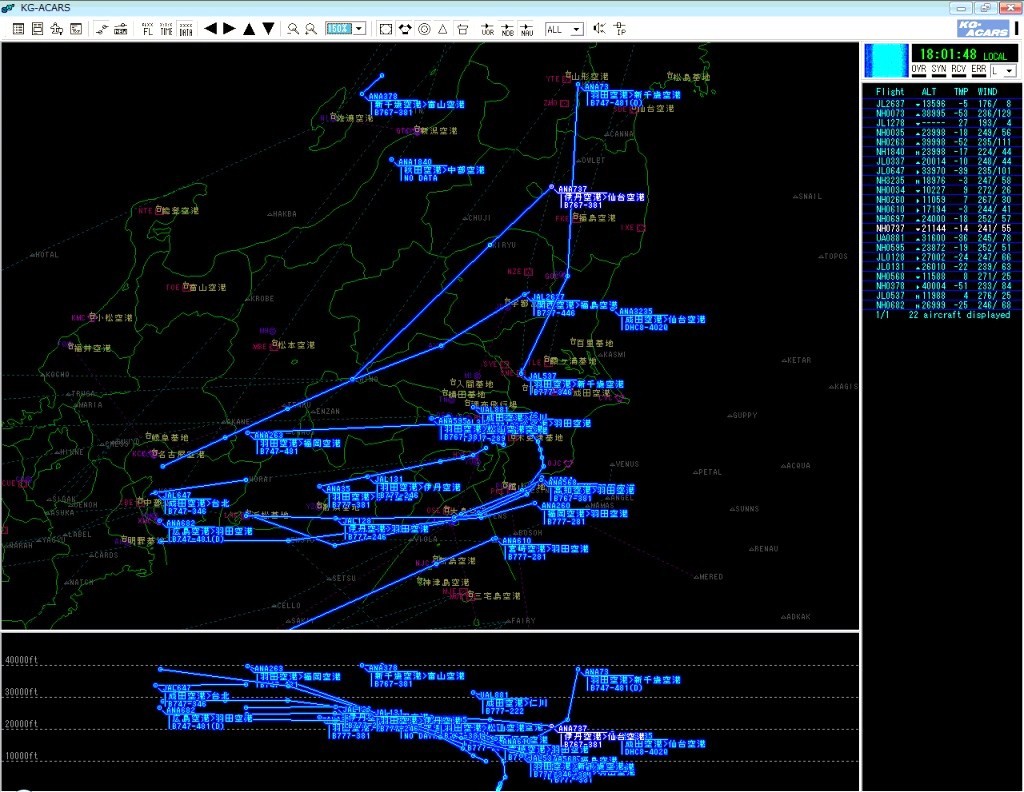
Task: Click the ANA378 aircraft label on map
Action: coord(383,97)
